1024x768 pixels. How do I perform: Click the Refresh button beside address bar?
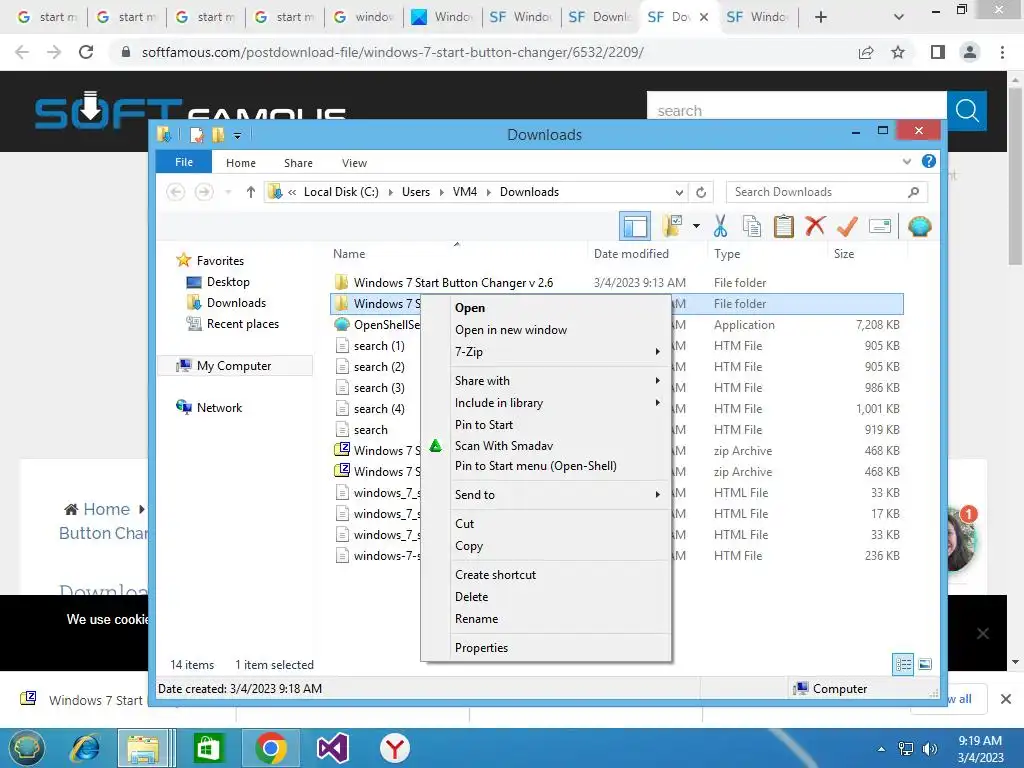pos(701,192)
